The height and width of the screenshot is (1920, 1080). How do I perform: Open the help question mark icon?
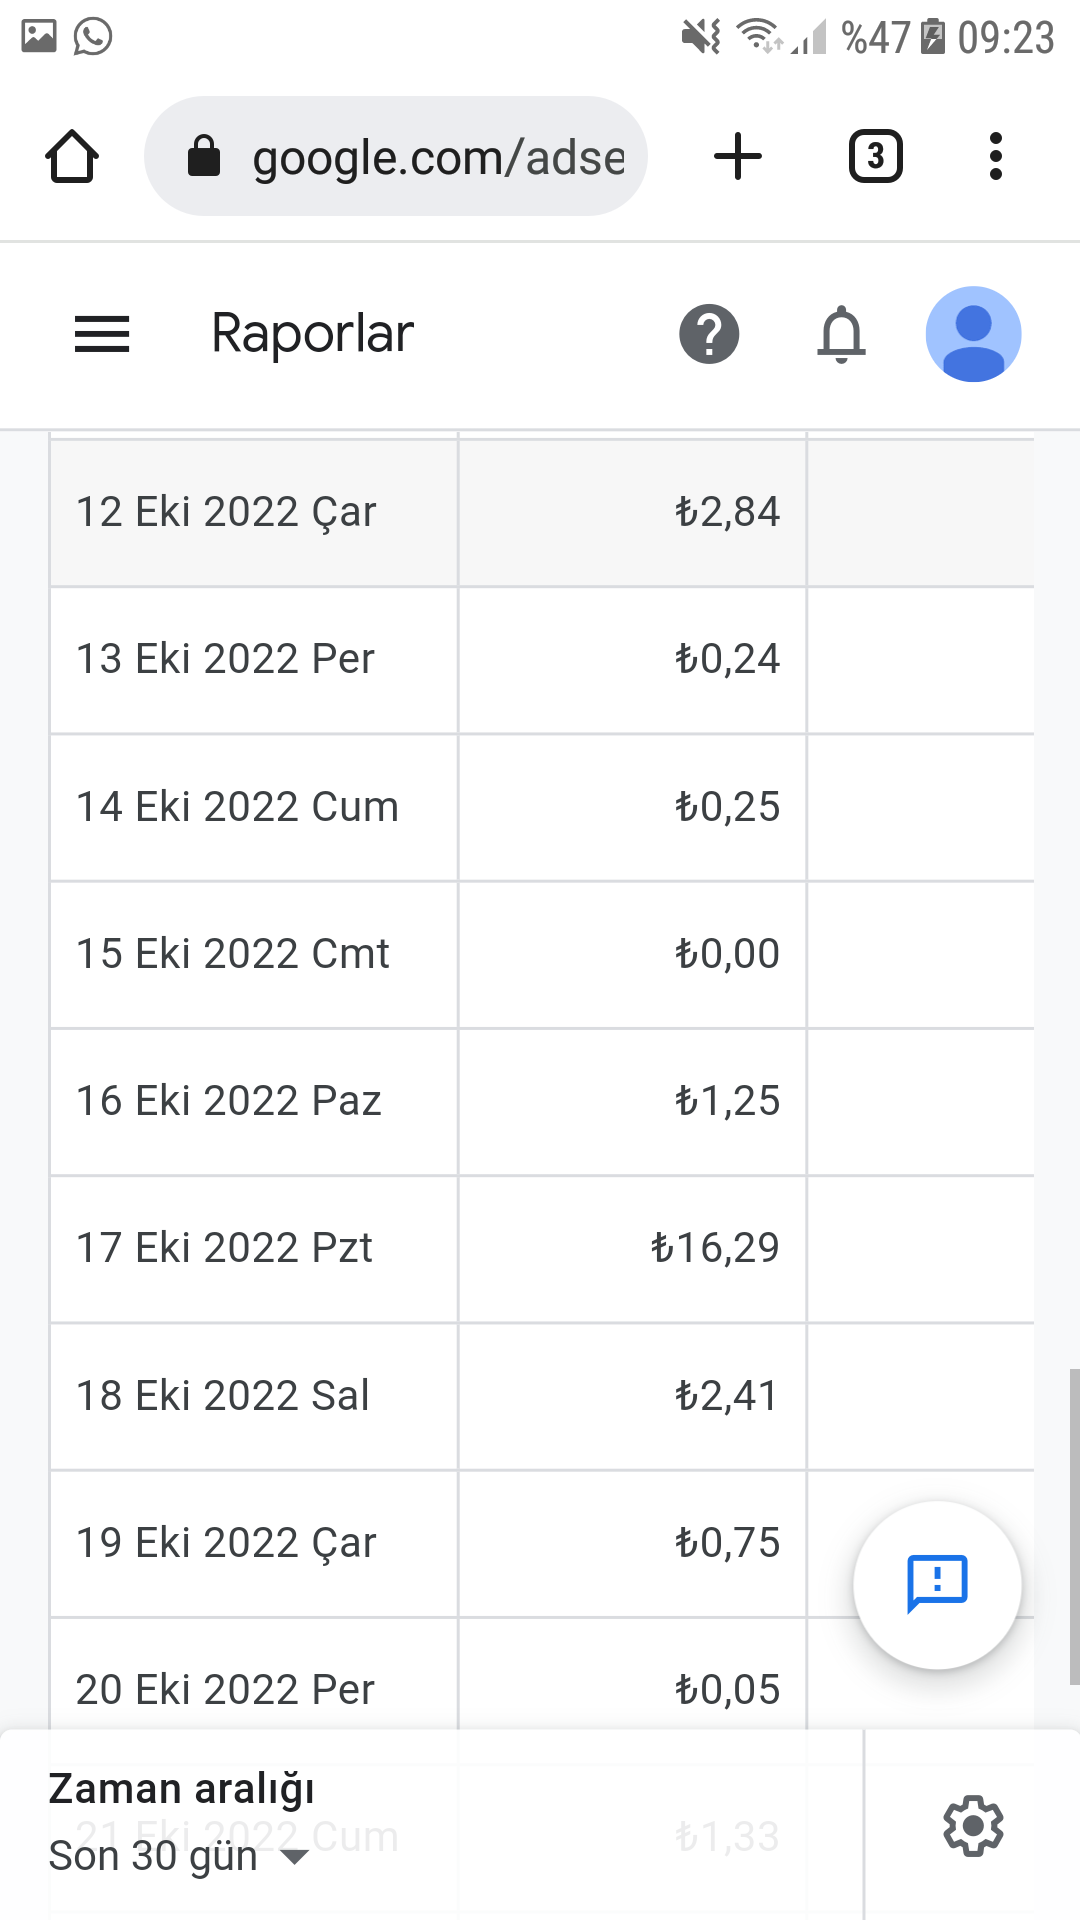(x=709, y=334)
